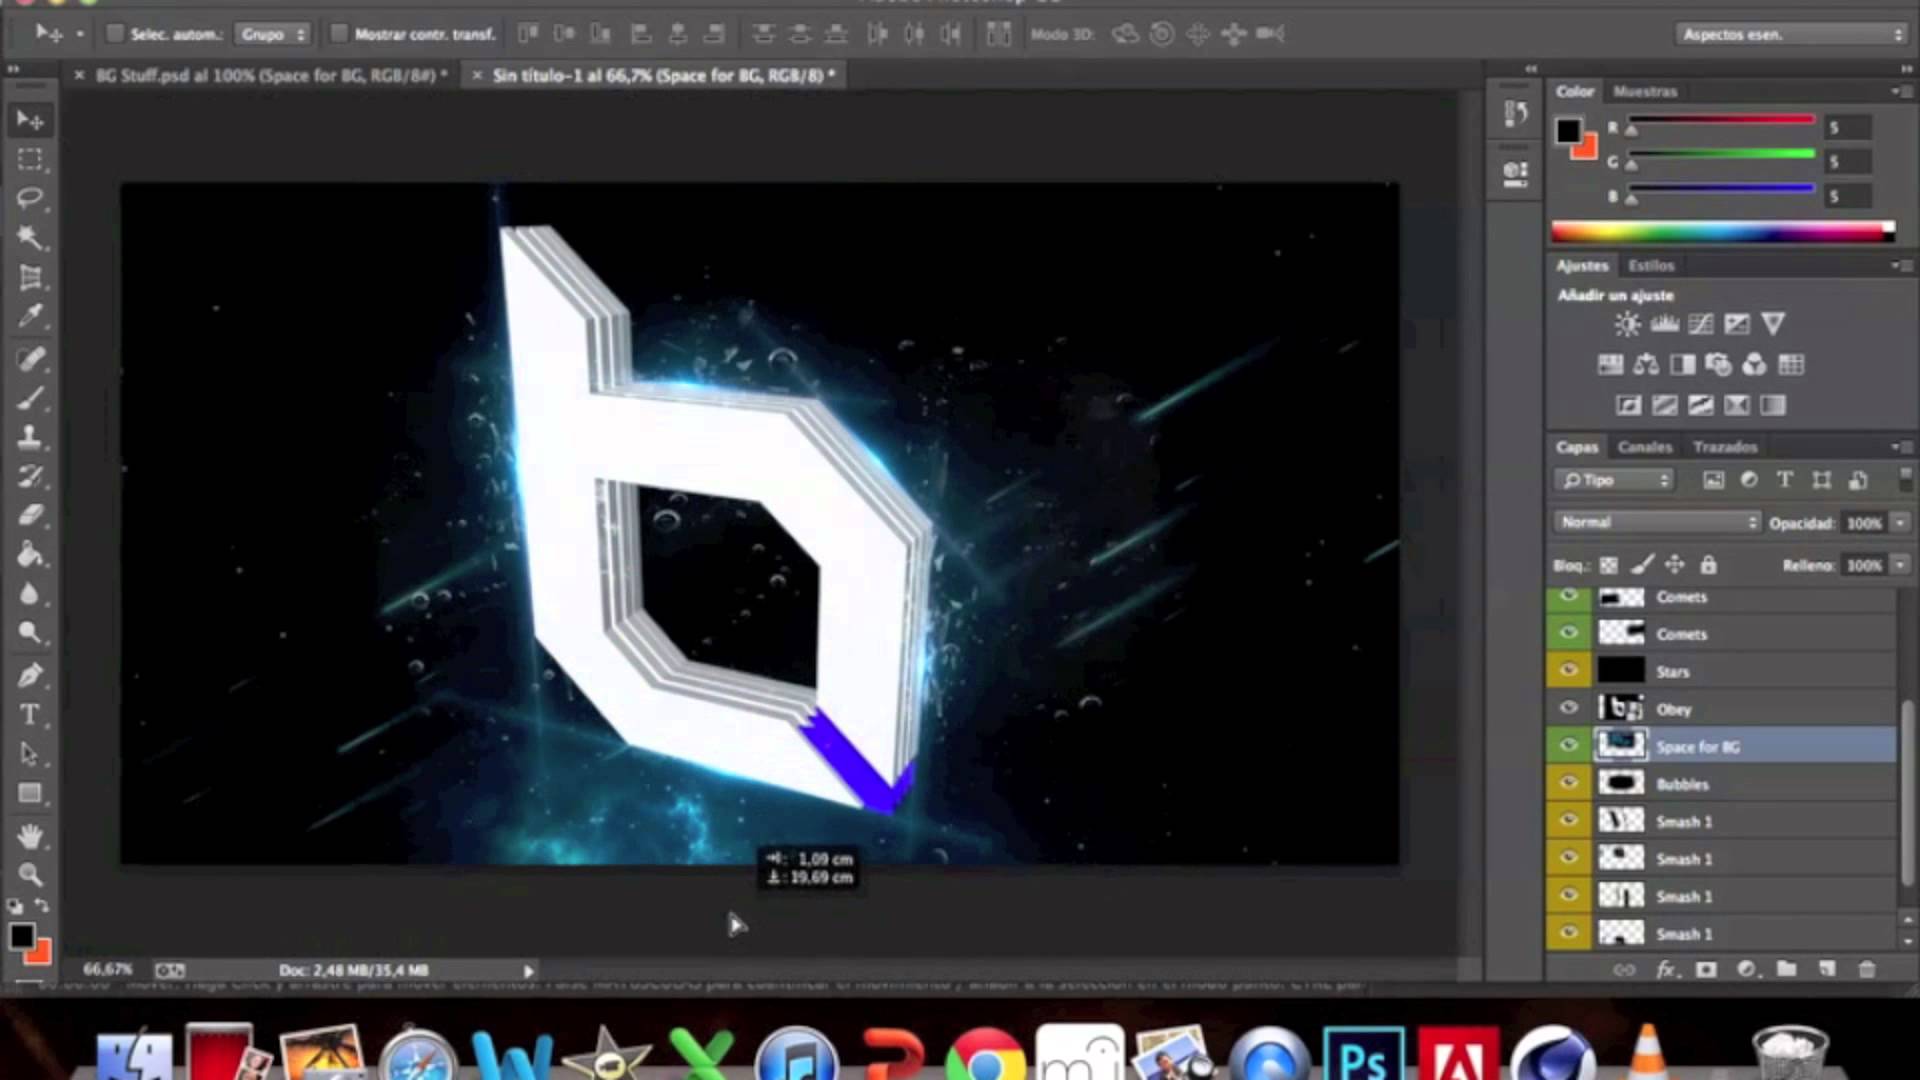
Task: Hide the Obey layer
Action: pos(1568,708)
